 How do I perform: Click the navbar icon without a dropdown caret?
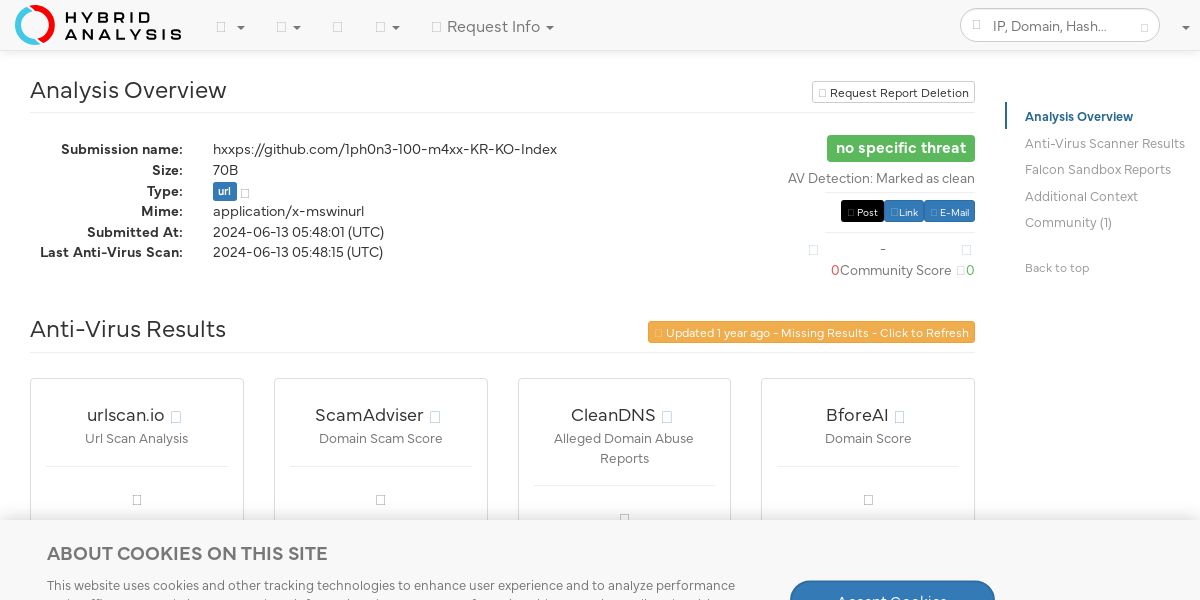point(337,27)
